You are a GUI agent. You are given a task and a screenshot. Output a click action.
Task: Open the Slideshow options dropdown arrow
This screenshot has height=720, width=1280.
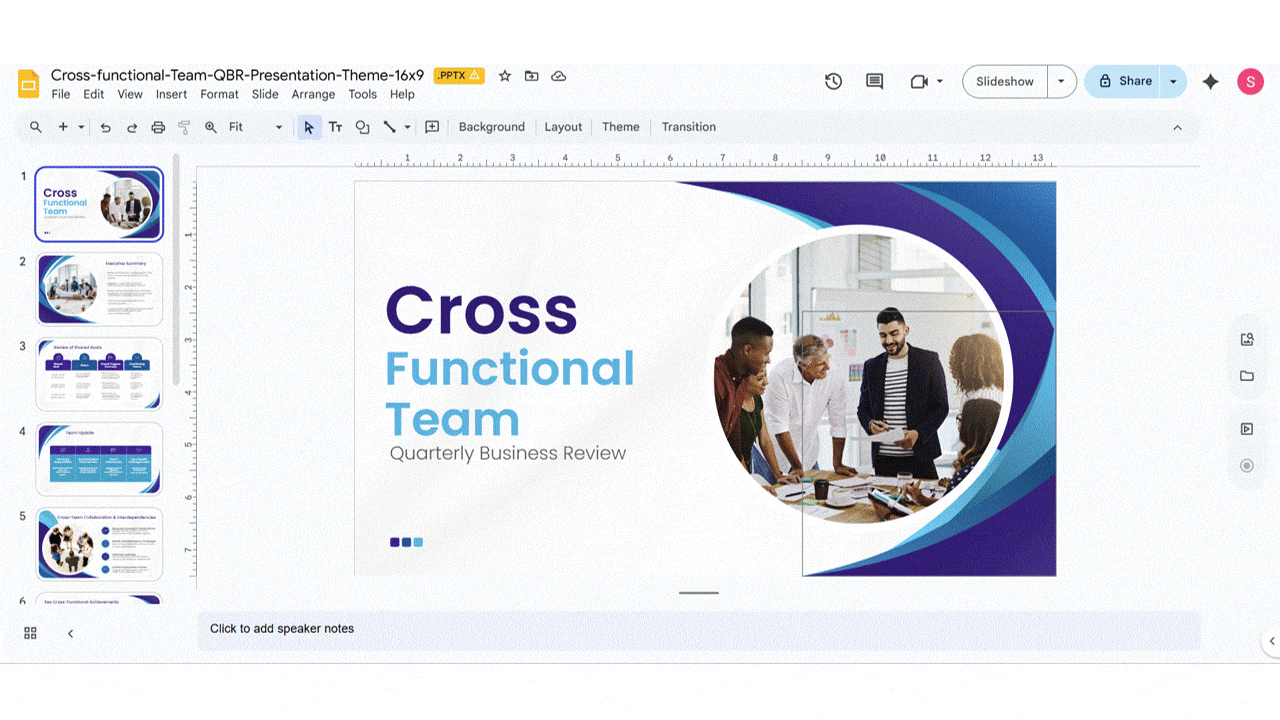tap(1062, 81)
